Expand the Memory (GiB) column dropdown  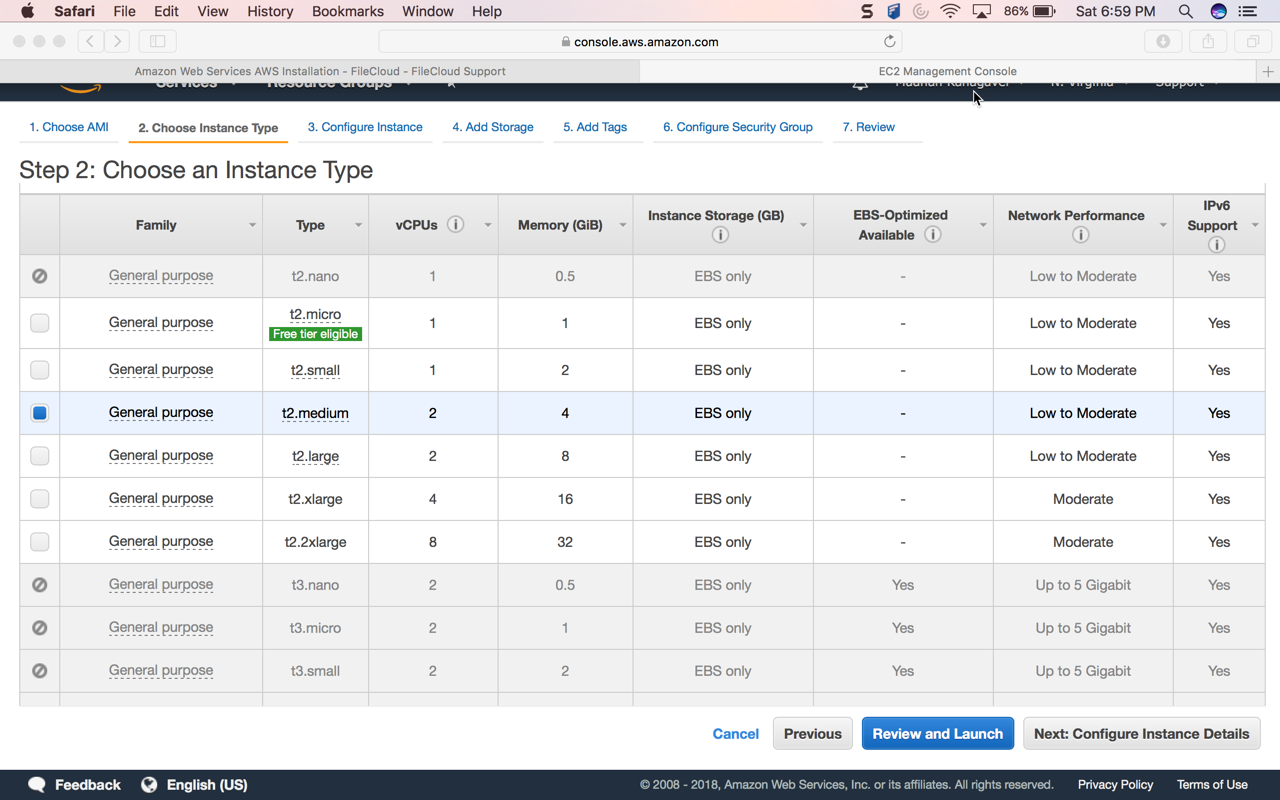pyautogui.click(x=622, y=226)
